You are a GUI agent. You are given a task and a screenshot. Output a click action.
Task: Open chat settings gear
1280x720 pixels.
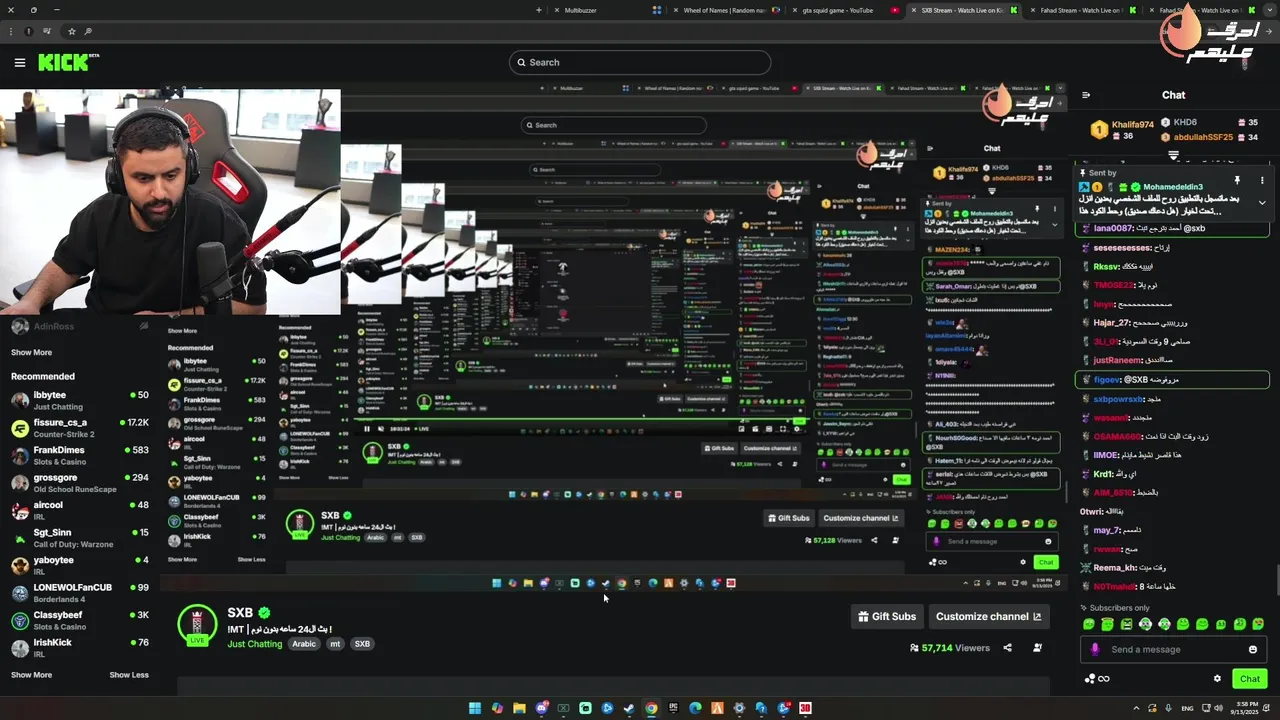(1217, 678)
